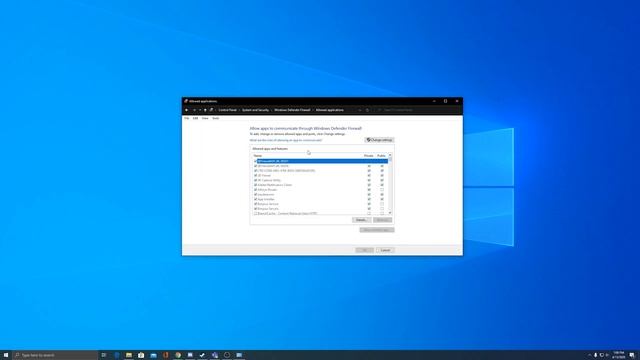Expand chevron after System and Security breadcrumb
640x360 pixels.
click(x=271, y=110)
